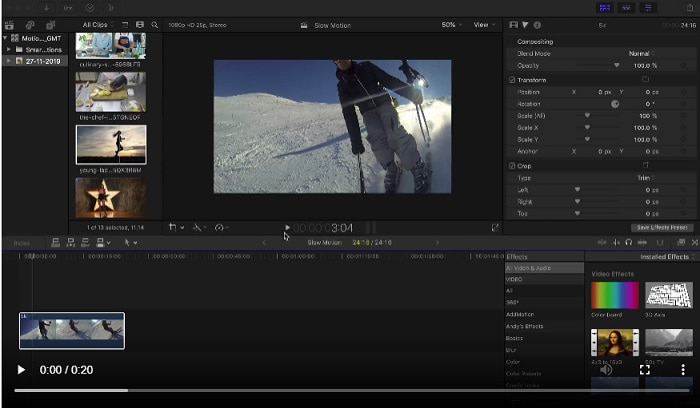Open the All Clips filter dropdown
Screen dimensions: 700x408
point(98,25)
